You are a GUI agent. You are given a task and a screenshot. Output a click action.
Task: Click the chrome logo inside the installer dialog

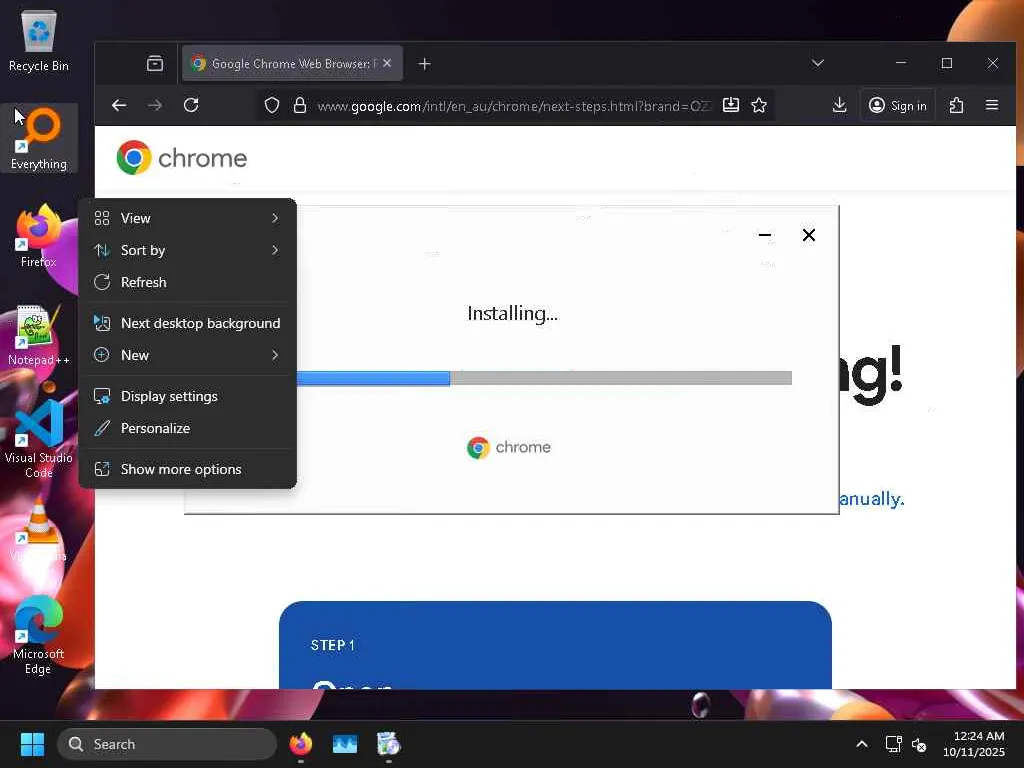pyautogui.click(x=509, y=447)
